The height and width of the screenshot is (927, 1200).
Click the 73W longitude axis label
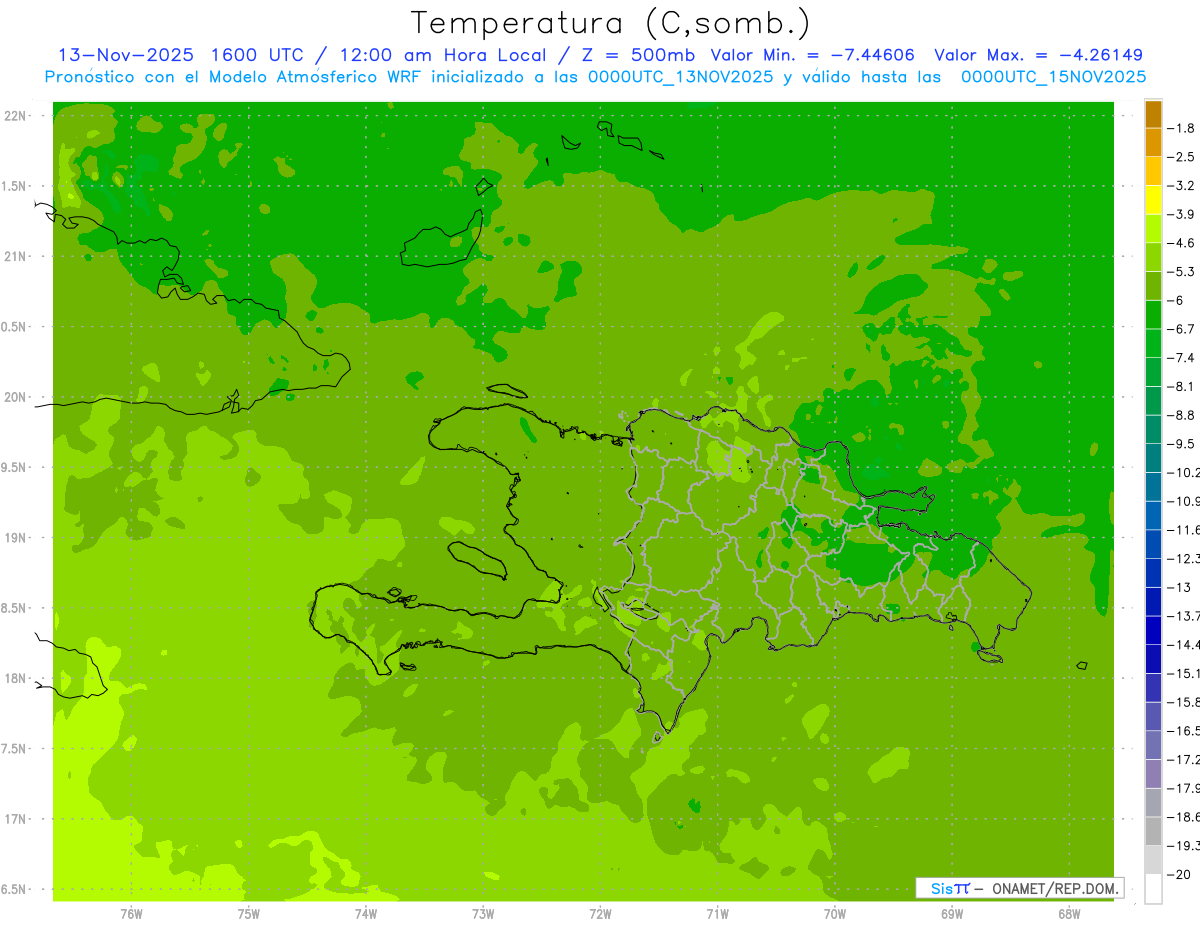pyautogui.click(x=483, y=914)
